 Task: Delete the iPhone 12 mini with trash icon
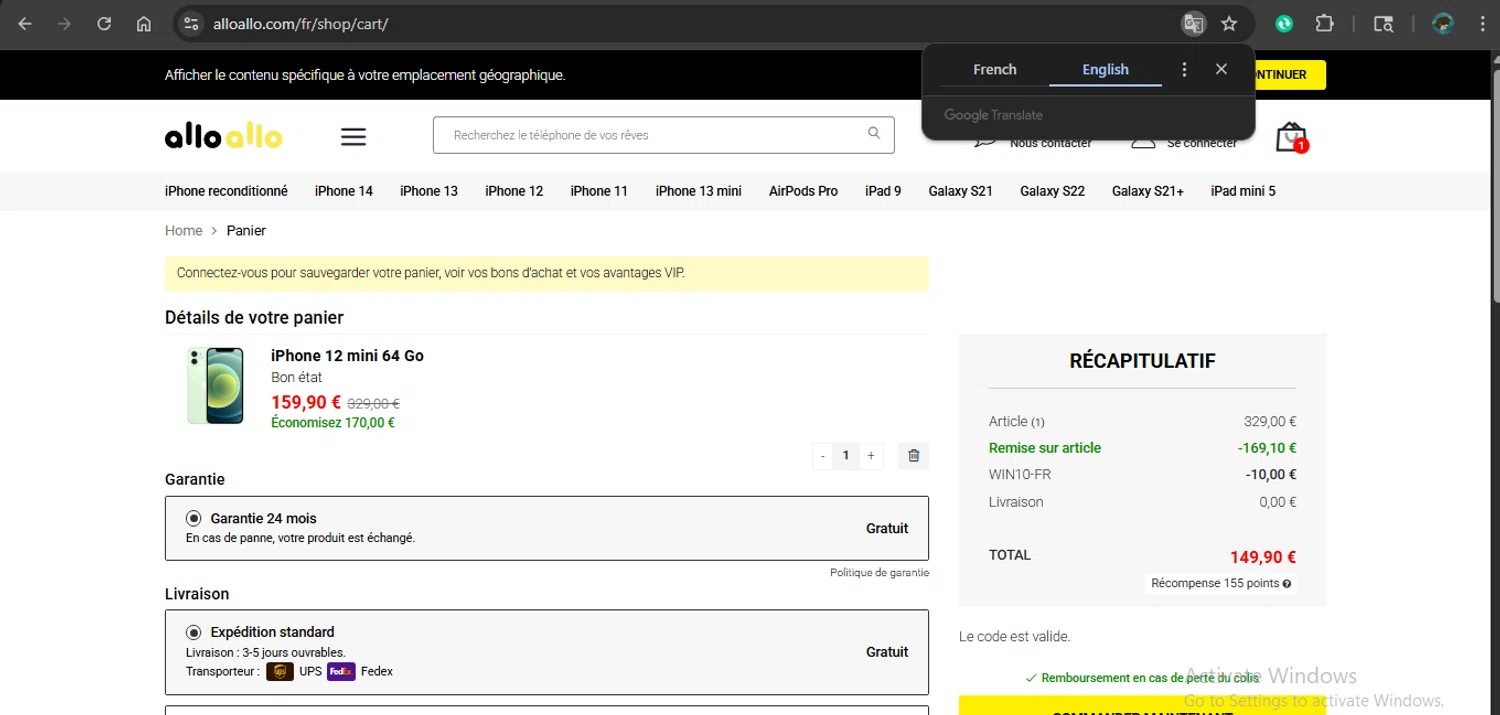coord(913,455)
